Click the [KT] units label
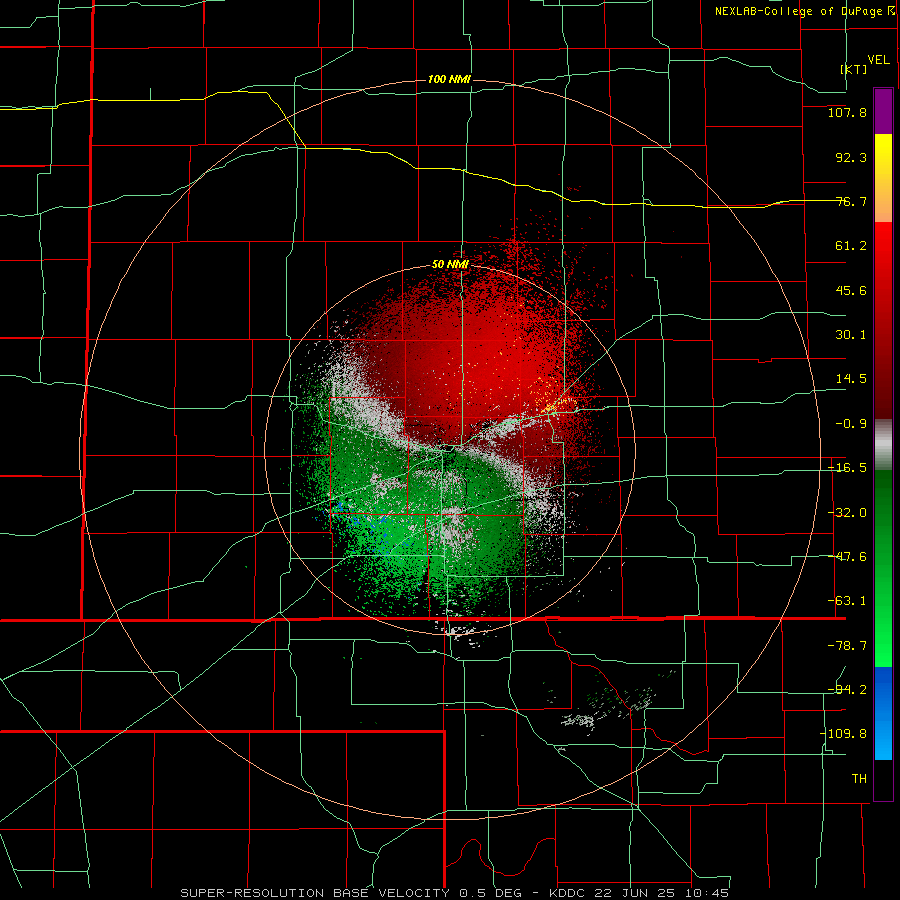This screenshot has width=900, height=900. 854,69
